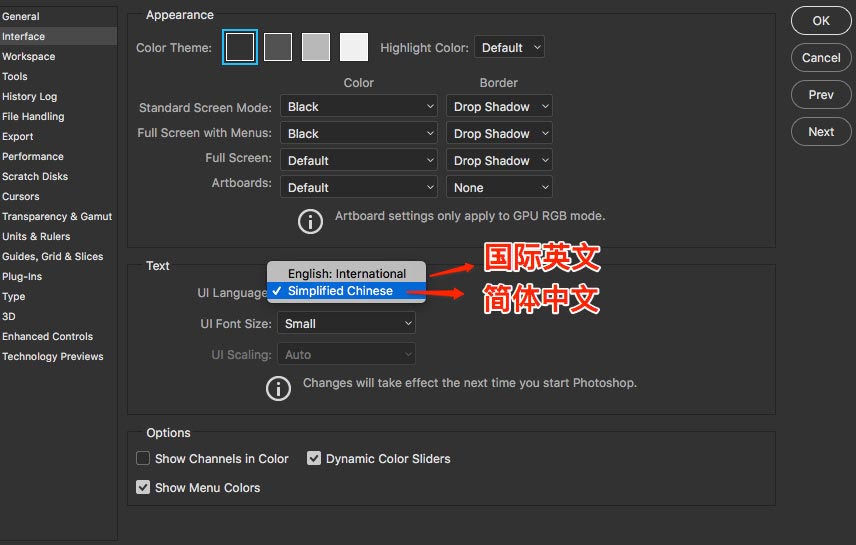Screen dimensions: 856x545
Task: Expand the UI Font Size dropdown
Action: coord(346,323)
